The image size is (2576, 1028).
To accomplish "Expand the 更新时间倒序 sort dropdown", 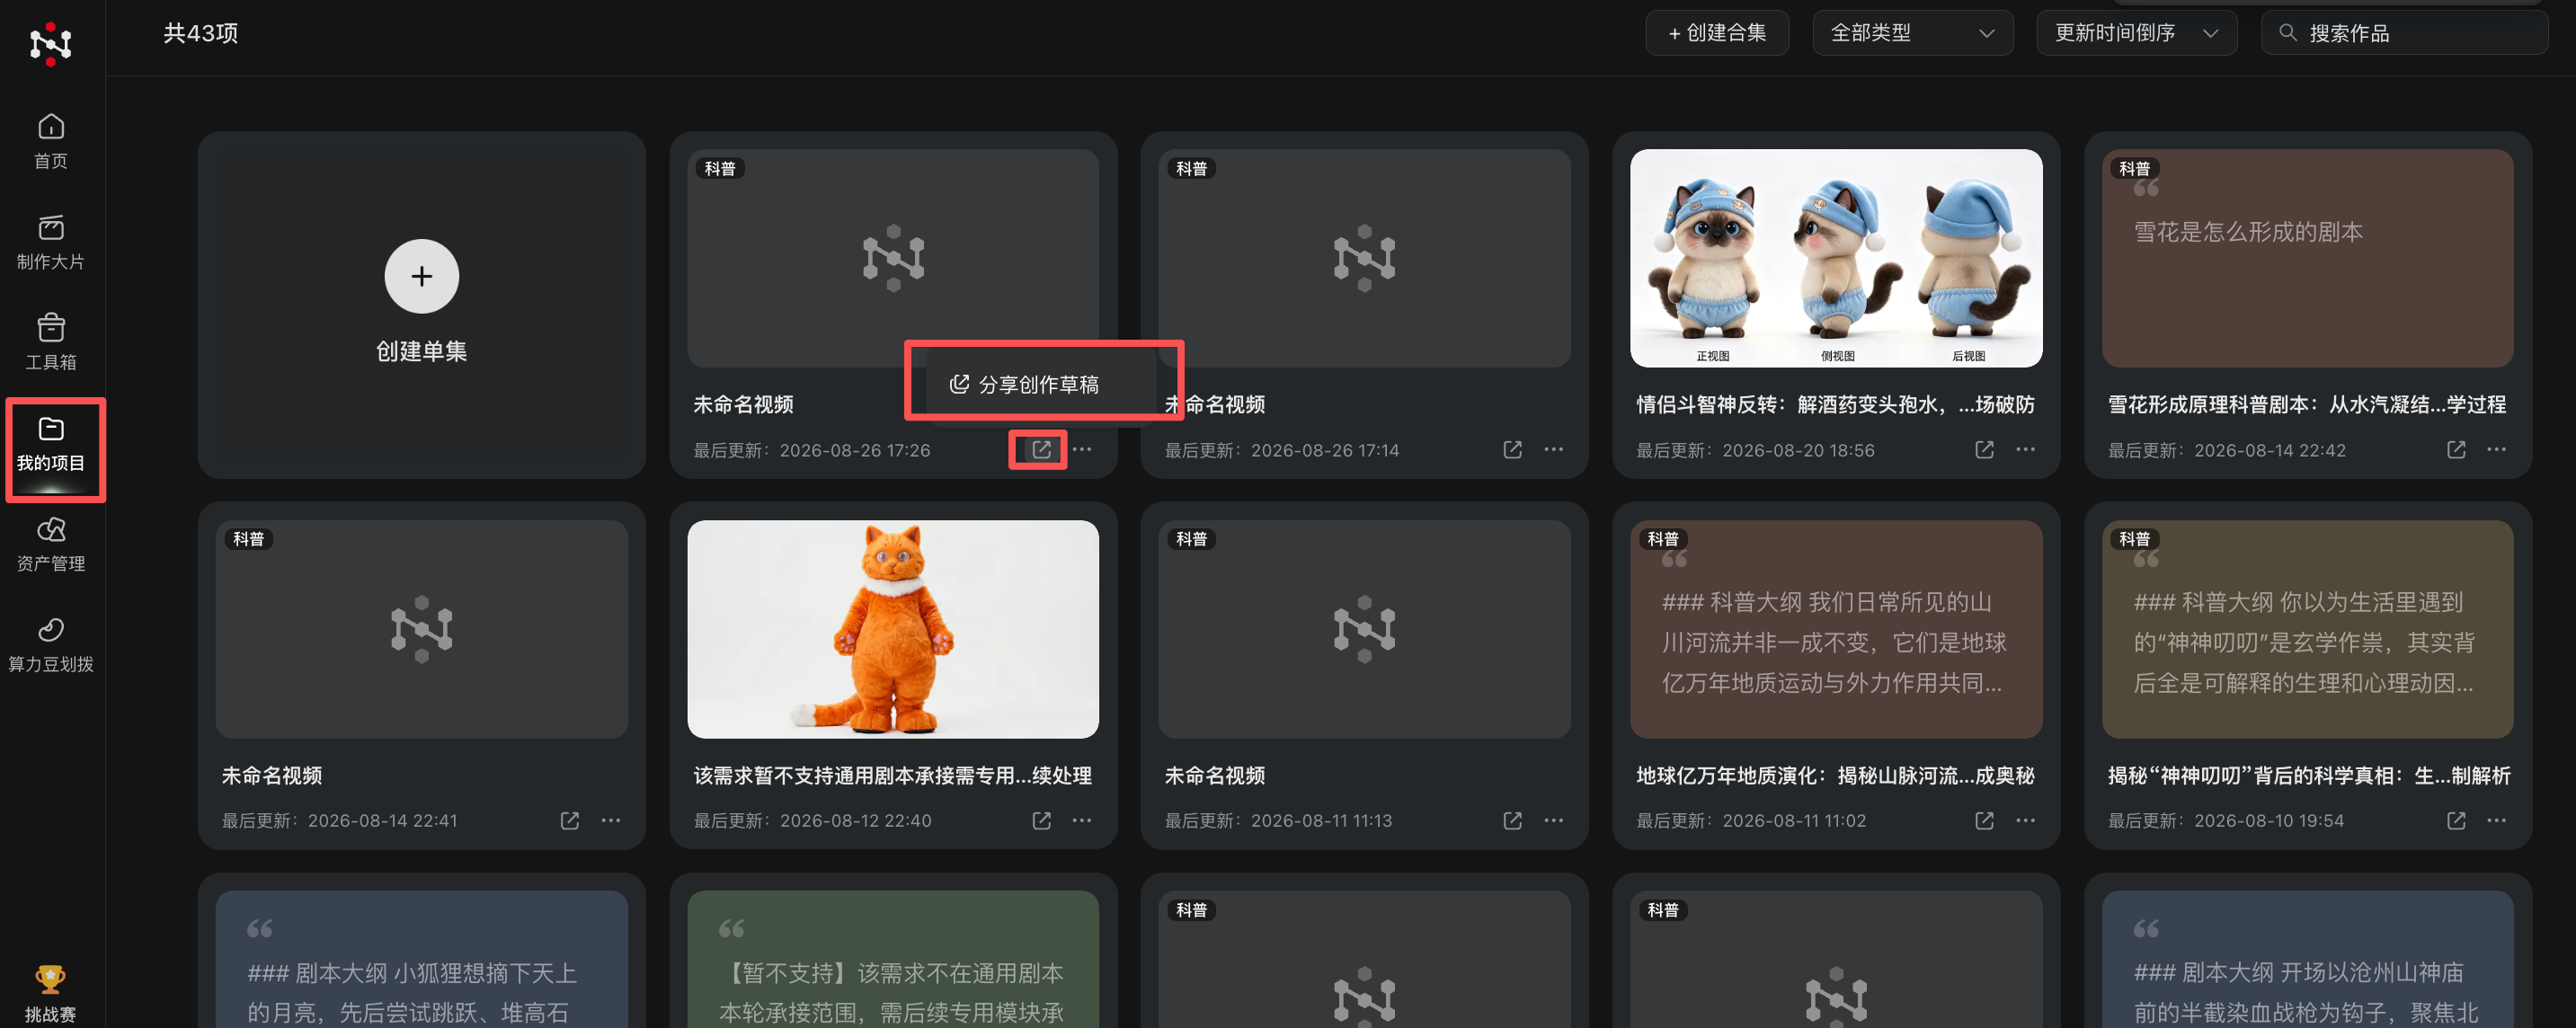I will tap(2136, 33).
